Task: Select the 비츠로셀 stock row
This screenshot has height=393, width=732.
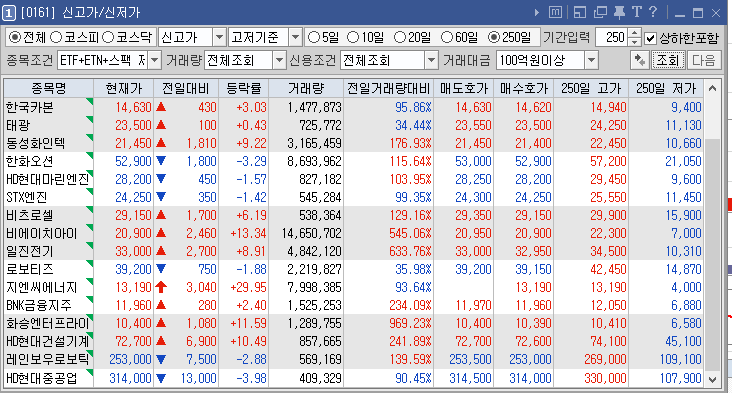Action: tap(353, 216)
